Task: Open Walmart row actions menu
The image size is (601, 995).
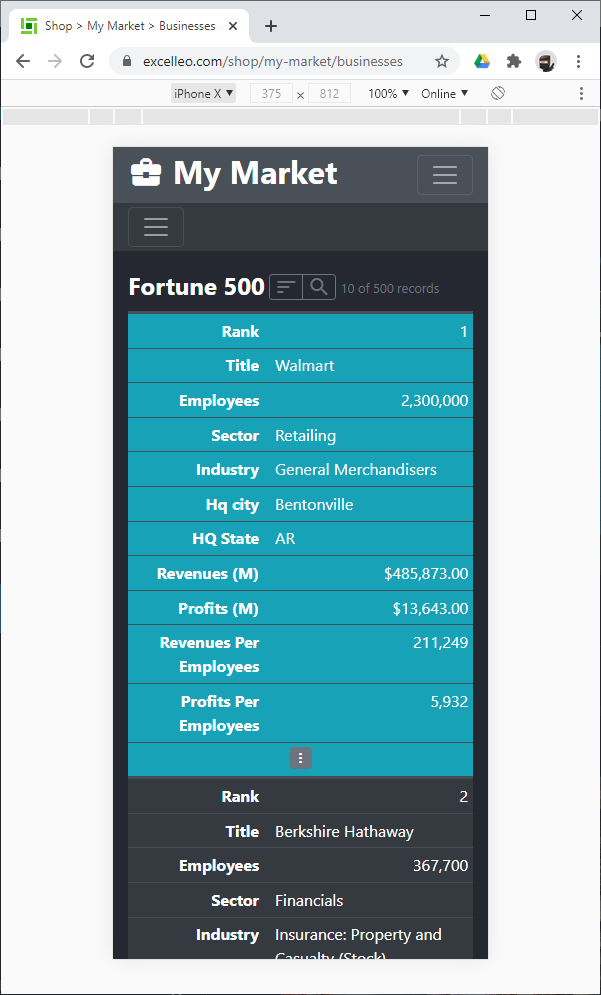Action: point(301,758)
